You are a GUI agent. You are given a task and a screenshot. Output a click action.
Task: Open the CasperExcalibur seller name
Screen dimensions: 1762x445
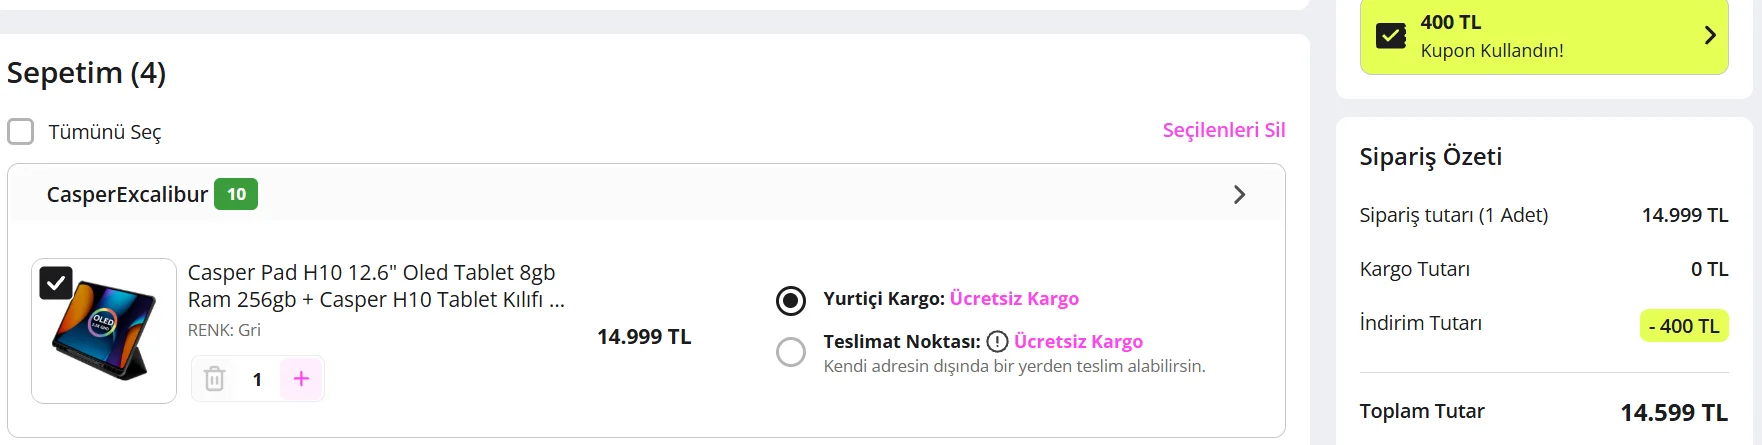coord(127,194)
